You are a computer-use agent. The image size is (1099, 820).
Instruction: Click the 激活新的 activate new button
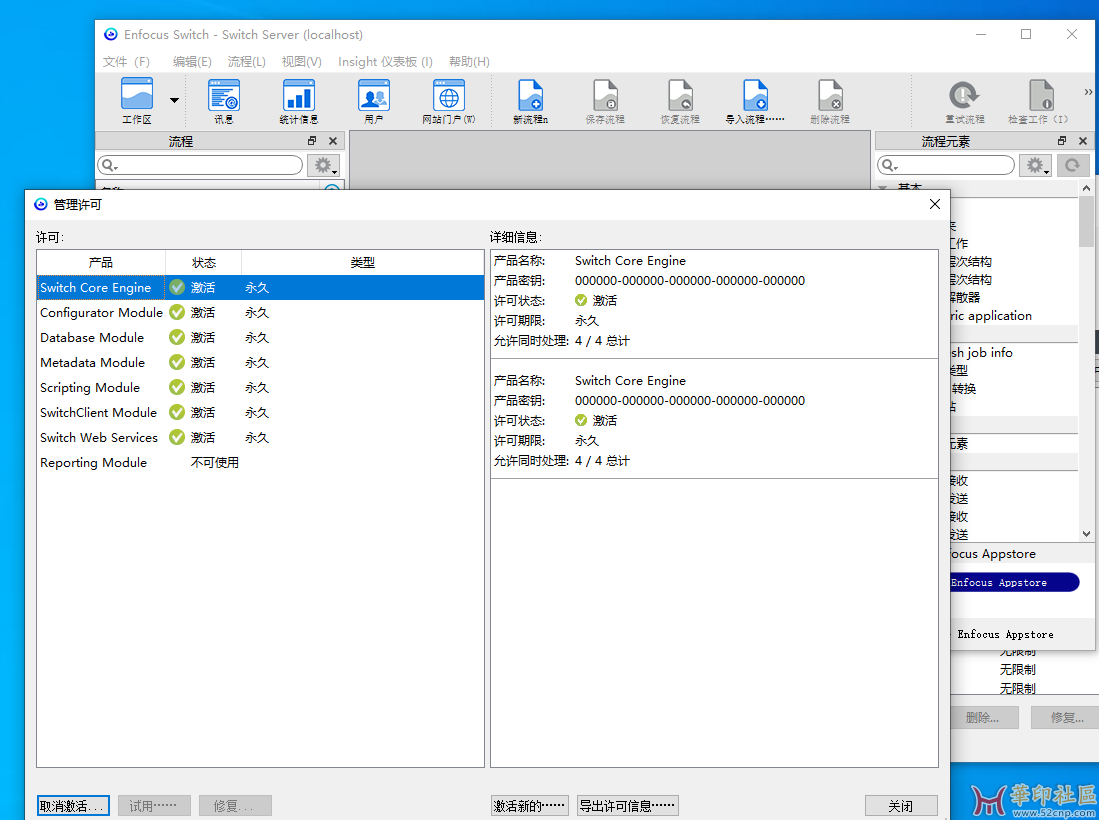click(530, 806)
